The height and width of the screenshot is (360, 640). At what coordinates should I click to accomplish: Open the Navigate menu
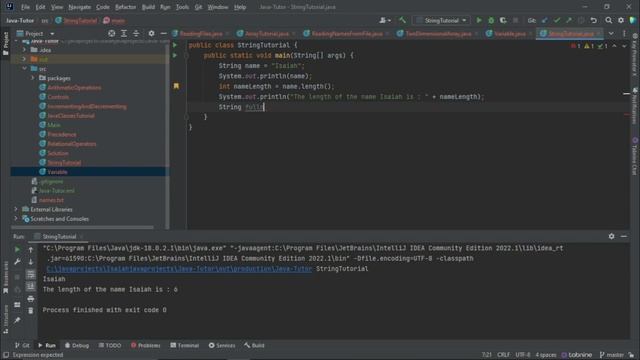point(80,7)
